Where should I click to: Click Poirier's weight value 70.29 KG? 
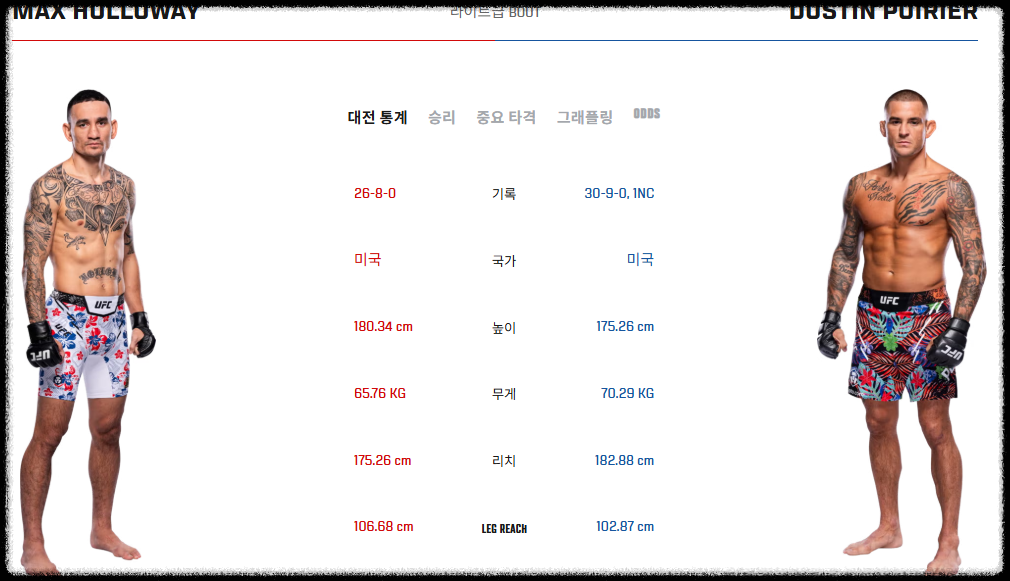coord(628,393)
